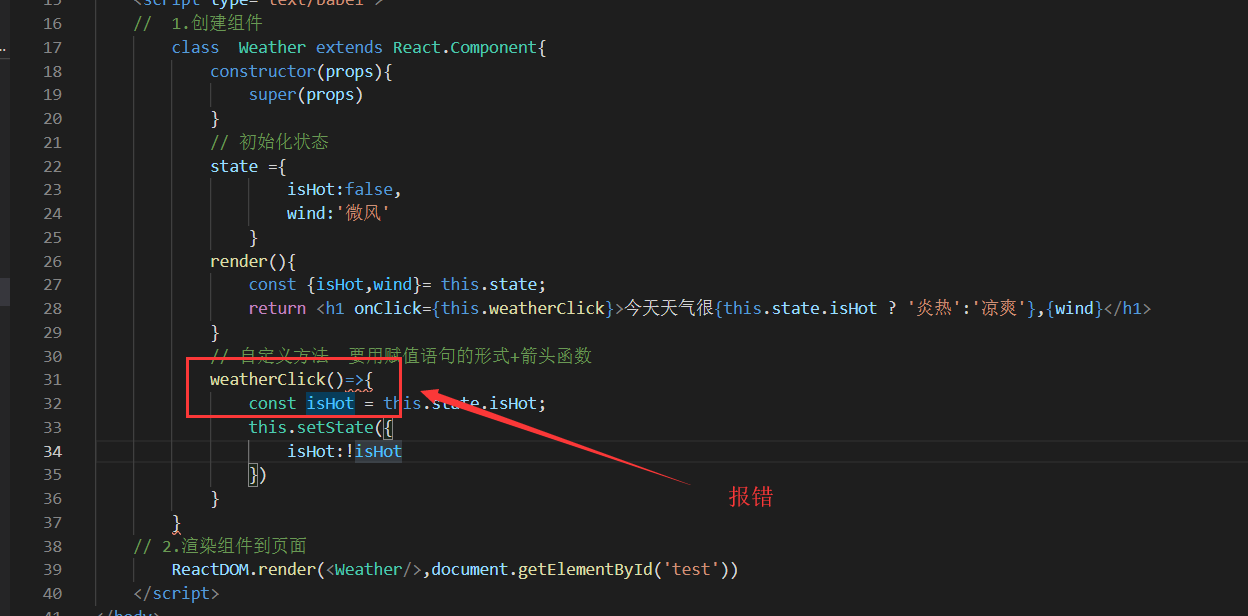
Task: Click the 'state' property on line 22
Action: coord(234,166)
